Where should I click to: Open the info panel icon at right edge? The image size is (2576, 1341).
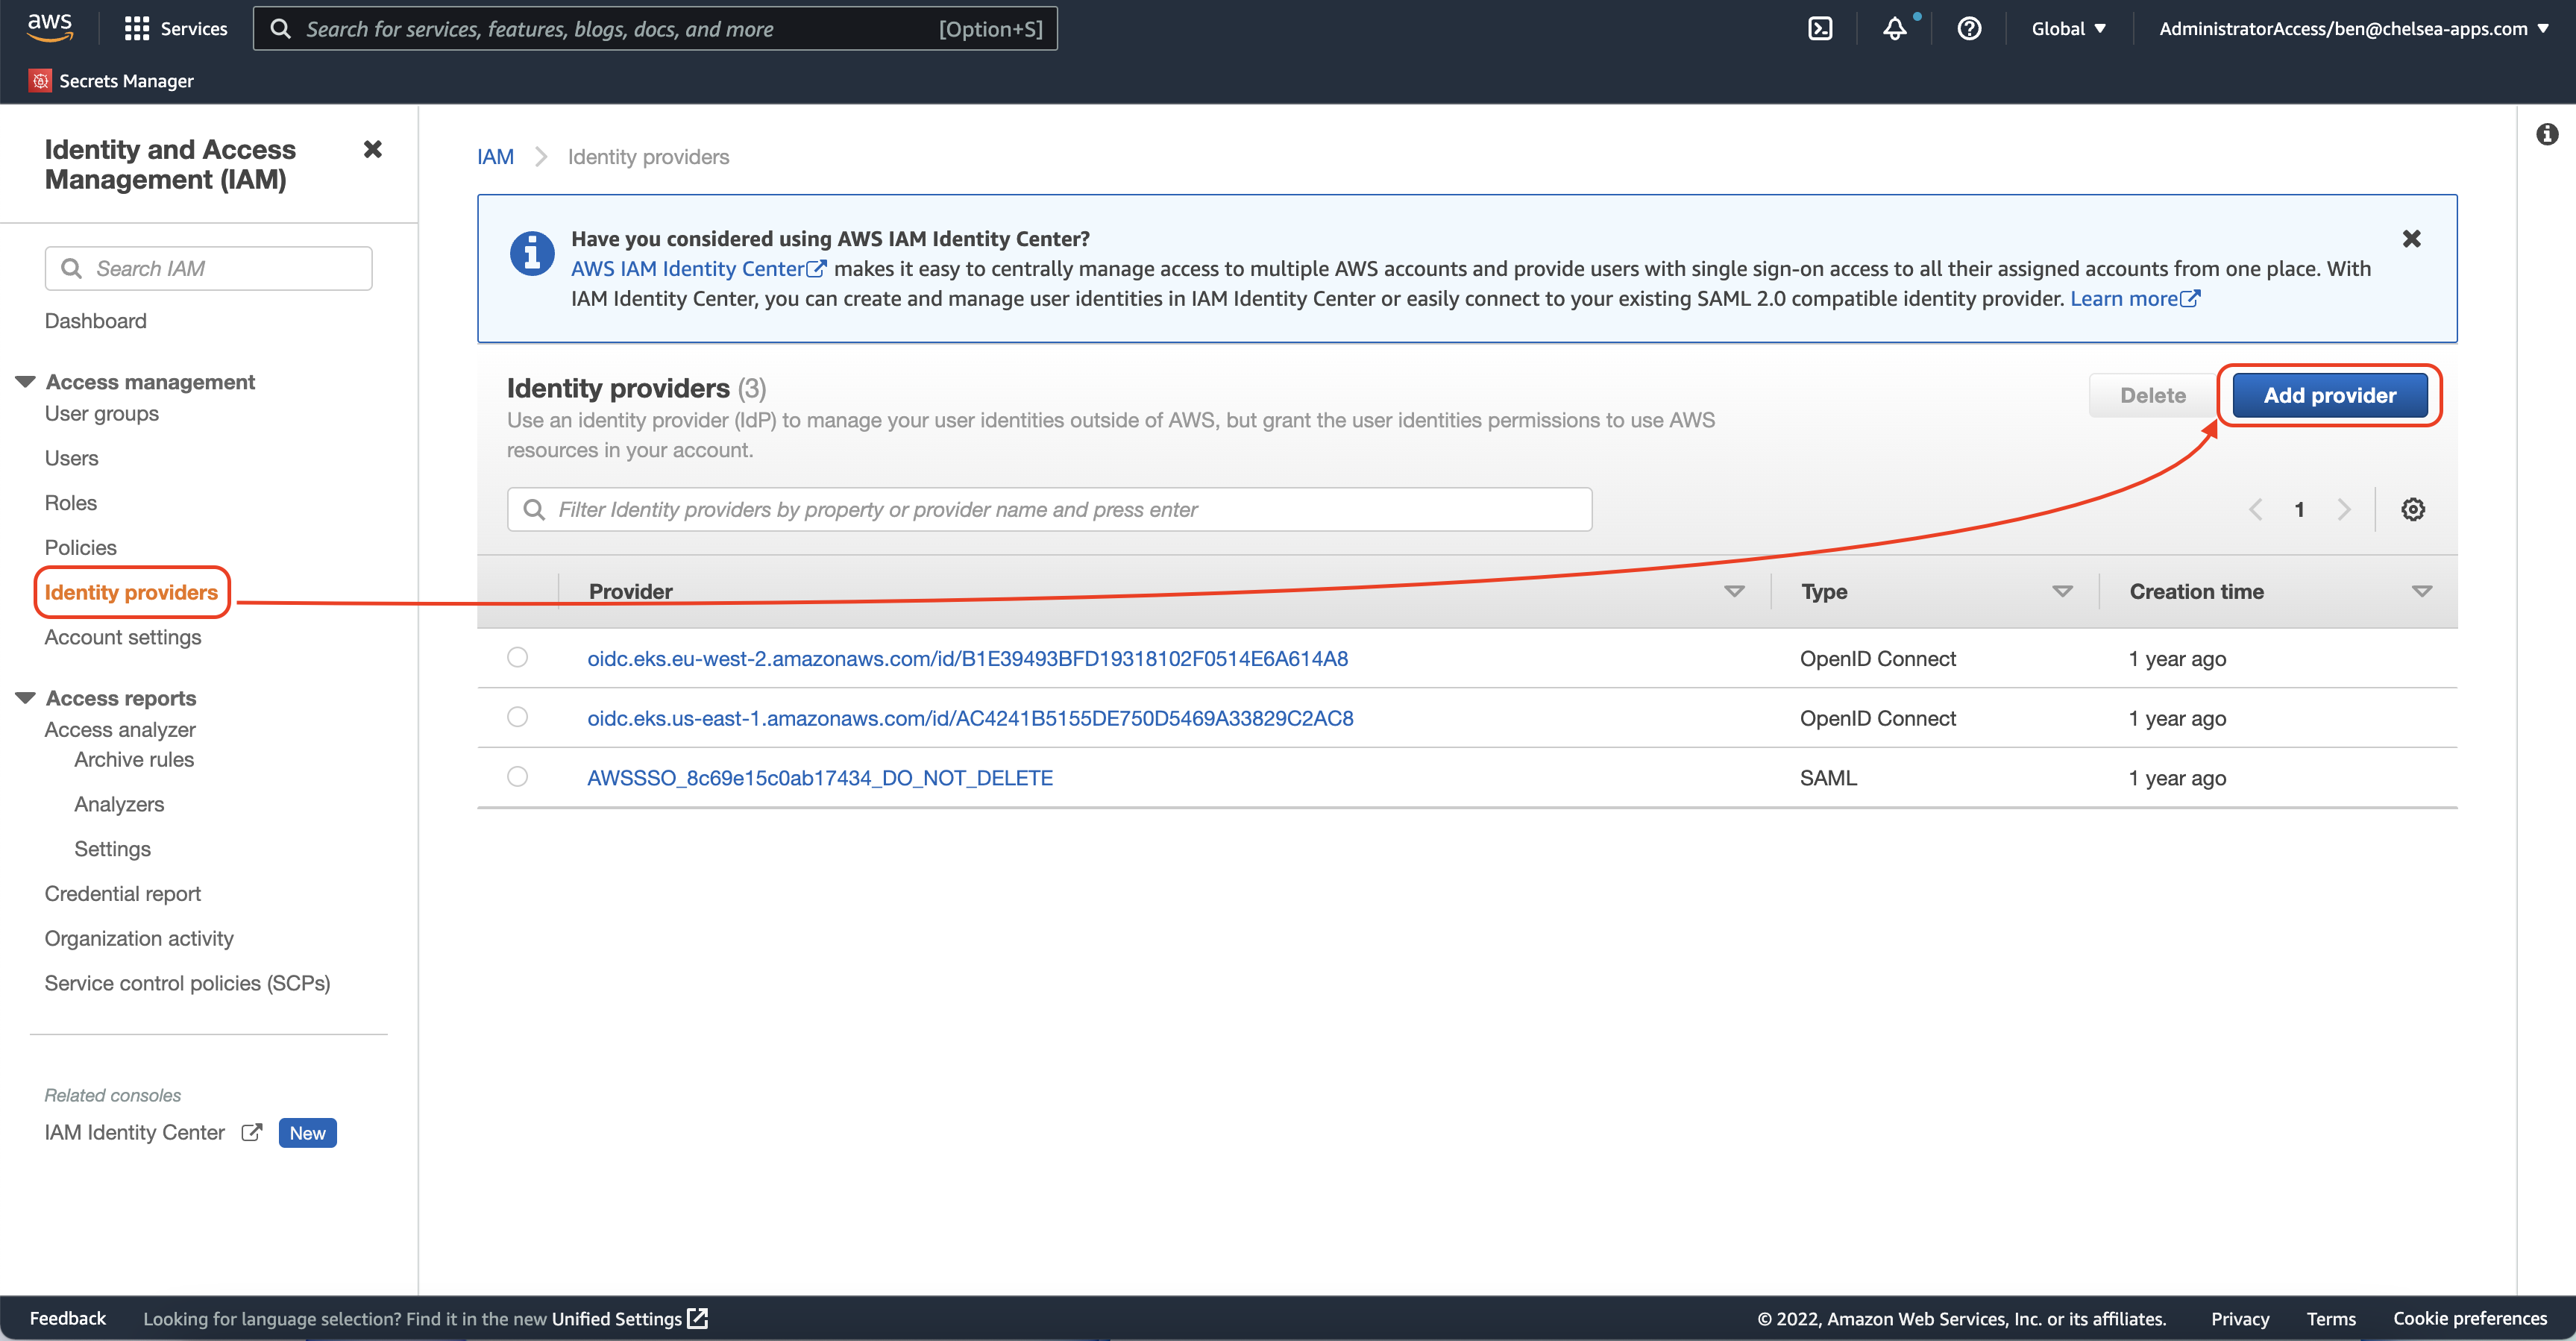(2547, 134)
